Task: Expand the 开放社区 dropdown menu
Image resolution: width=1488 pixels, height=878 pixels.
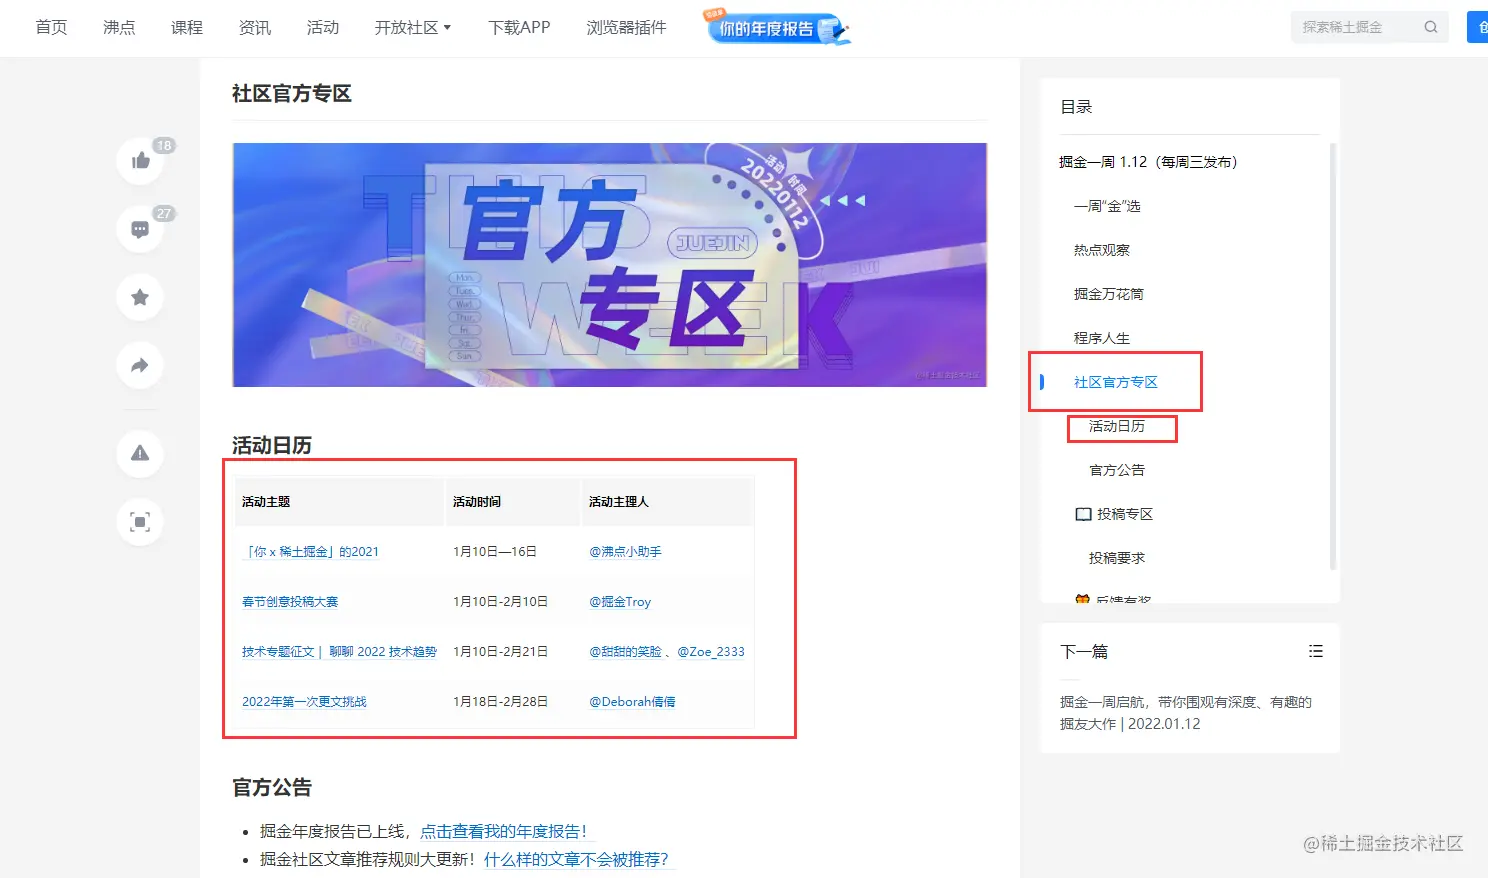Action: 413,27
